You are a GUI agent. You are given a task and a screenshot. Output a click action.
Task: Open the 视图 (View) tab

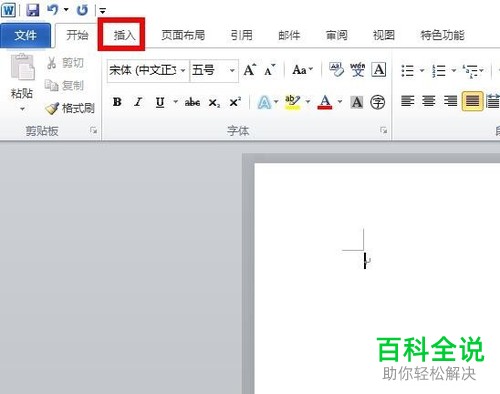(384, 35)
